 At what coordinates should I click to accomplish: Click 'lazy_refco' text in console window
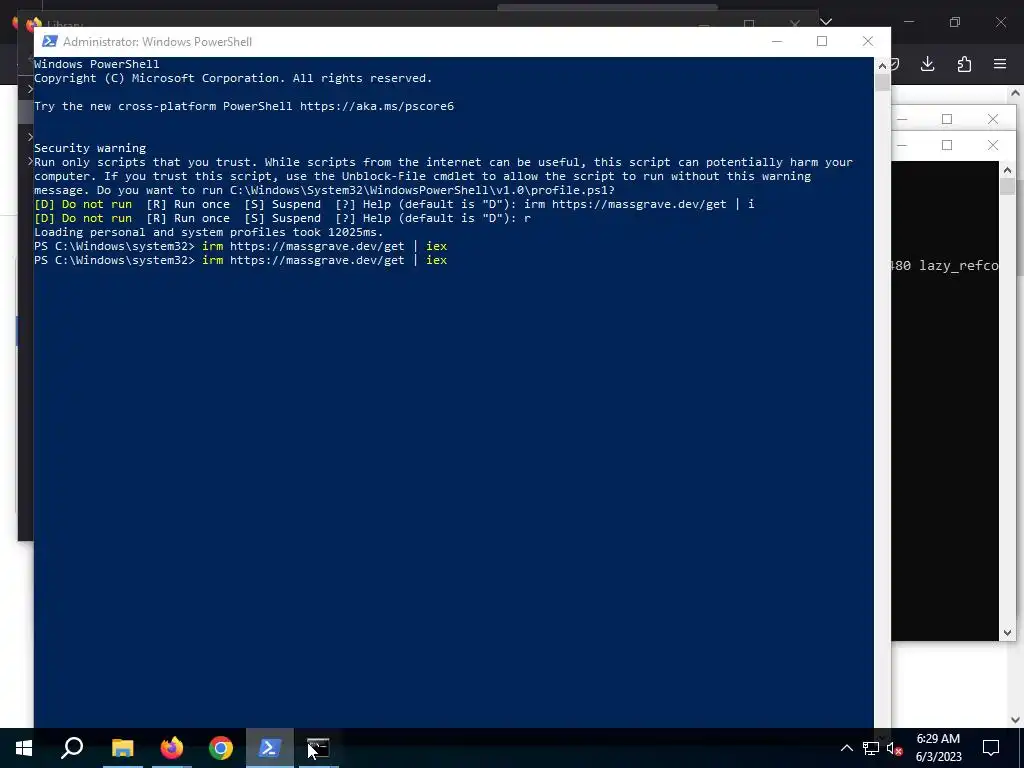959,265
